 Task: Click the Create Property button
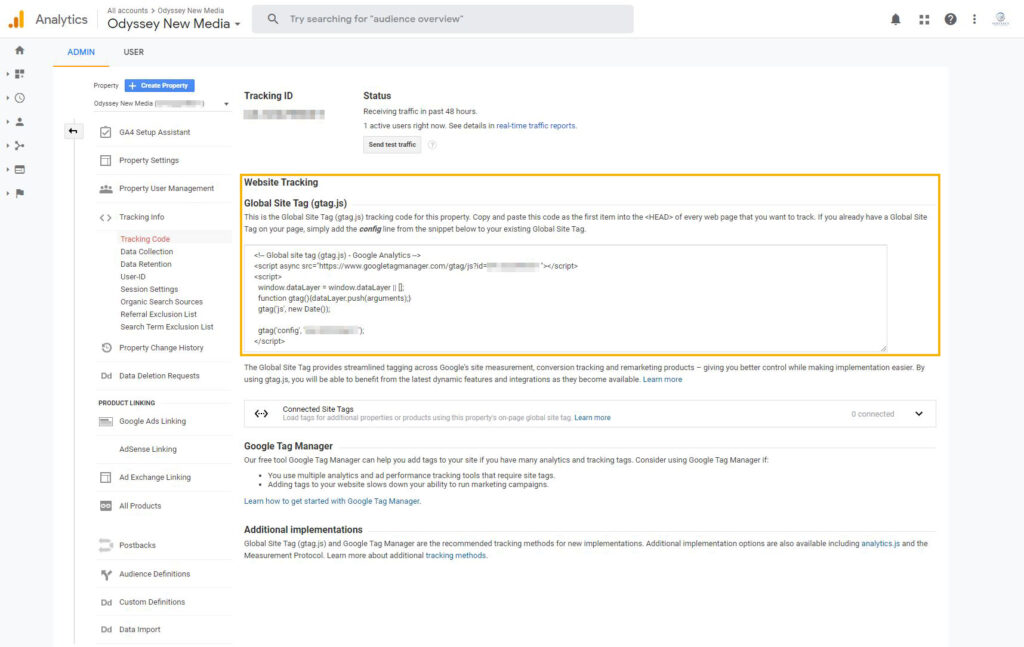160,86
